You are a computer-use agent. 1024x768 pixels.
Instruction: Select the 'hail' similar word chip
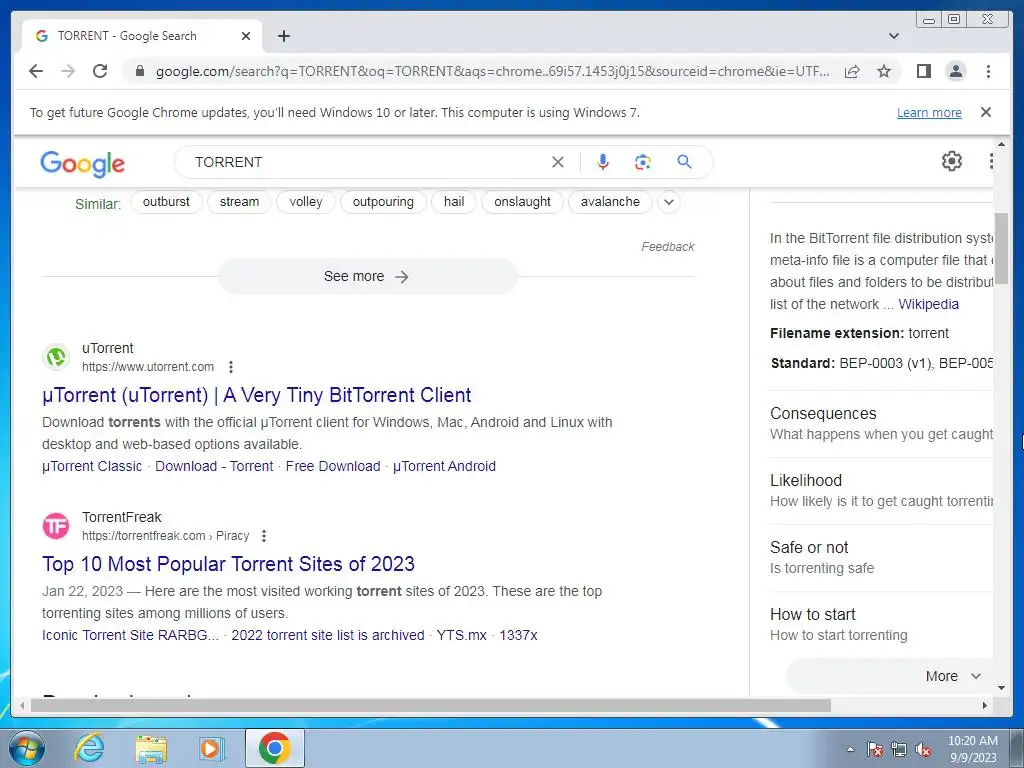pos(454,202)
